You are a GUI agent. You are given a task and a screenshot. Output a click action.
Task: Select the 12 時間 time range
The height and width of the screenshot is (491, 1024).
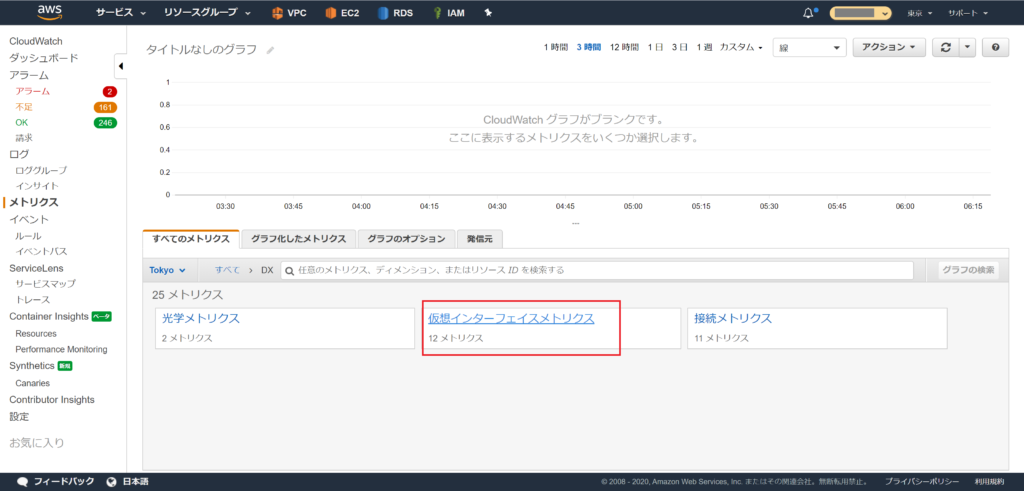624,47
